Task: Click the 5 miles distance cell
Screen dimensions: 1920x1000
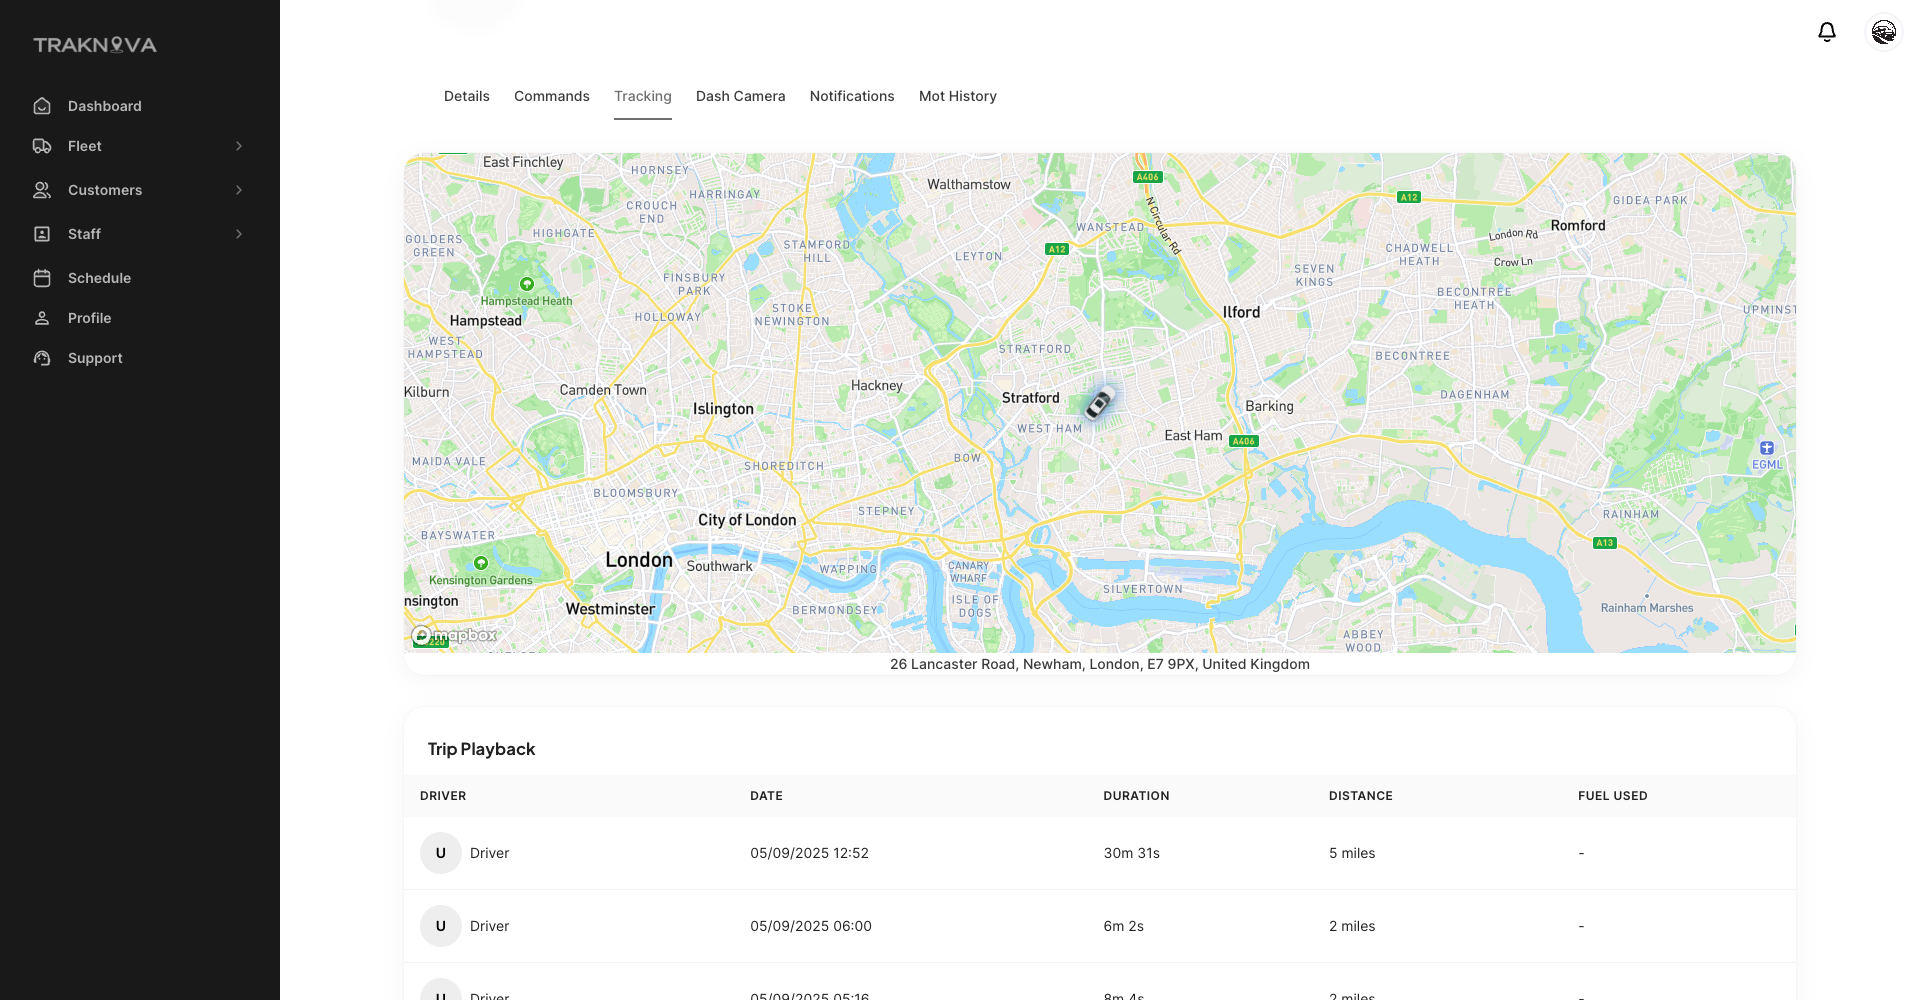Action: coord(1352,853)
